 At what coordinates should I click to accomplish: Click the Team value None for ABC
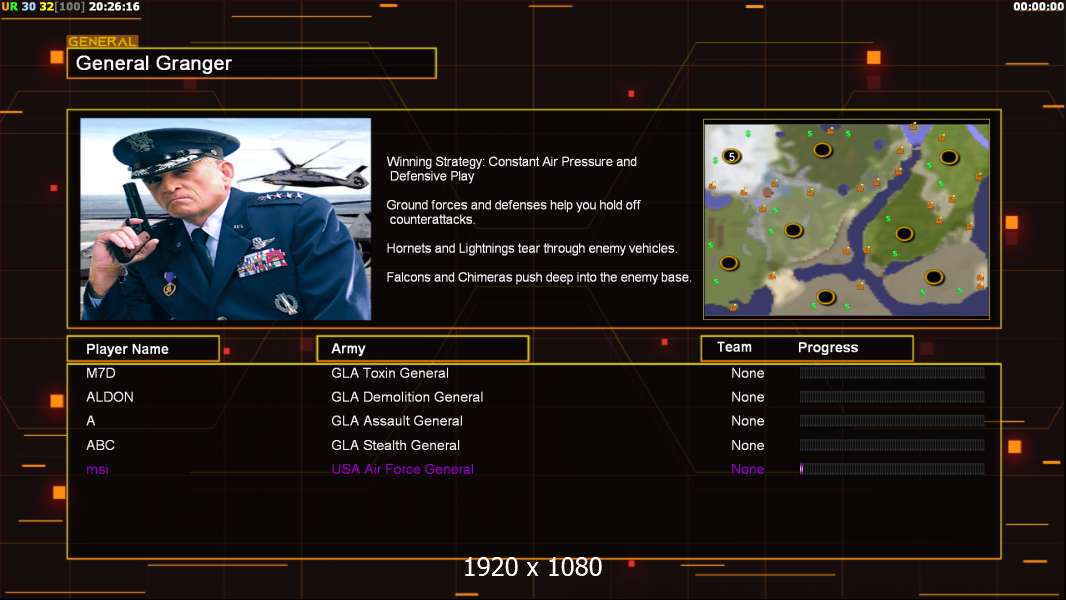[748, 445]
